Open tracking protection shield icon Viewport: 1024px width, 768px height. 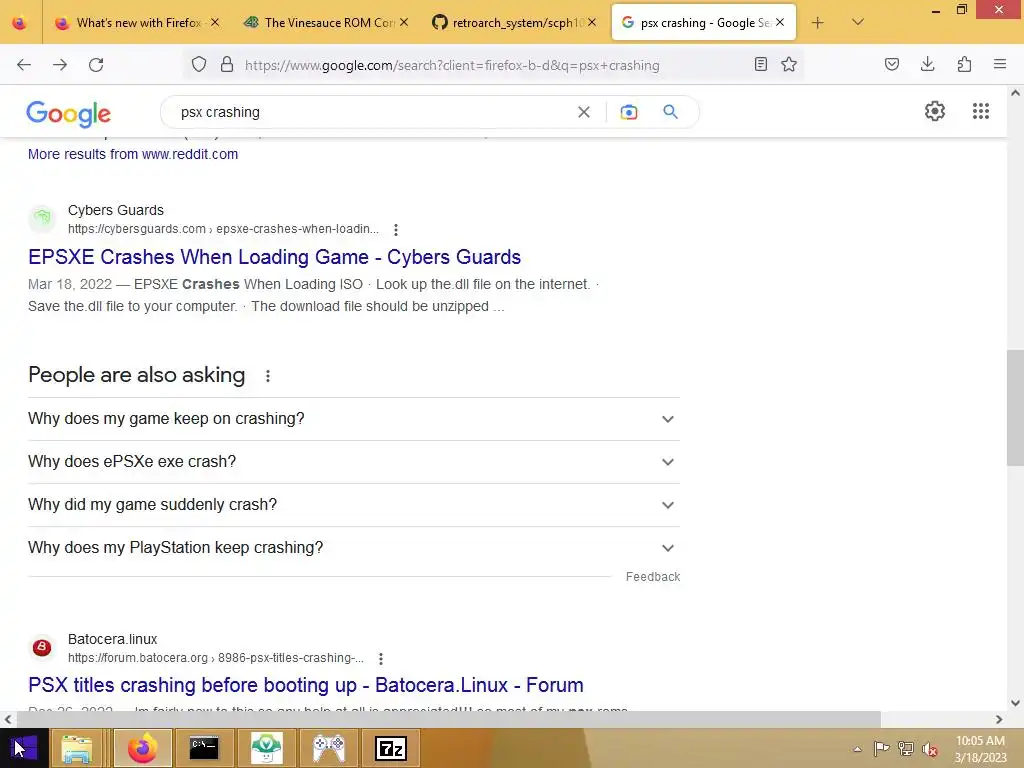(199, 65)
